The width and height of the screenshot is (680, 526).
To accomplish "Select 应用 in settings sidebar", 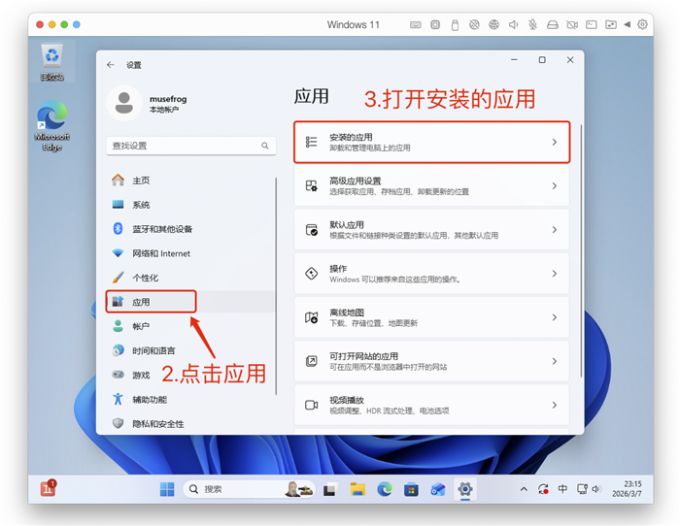I will point(190,302).
